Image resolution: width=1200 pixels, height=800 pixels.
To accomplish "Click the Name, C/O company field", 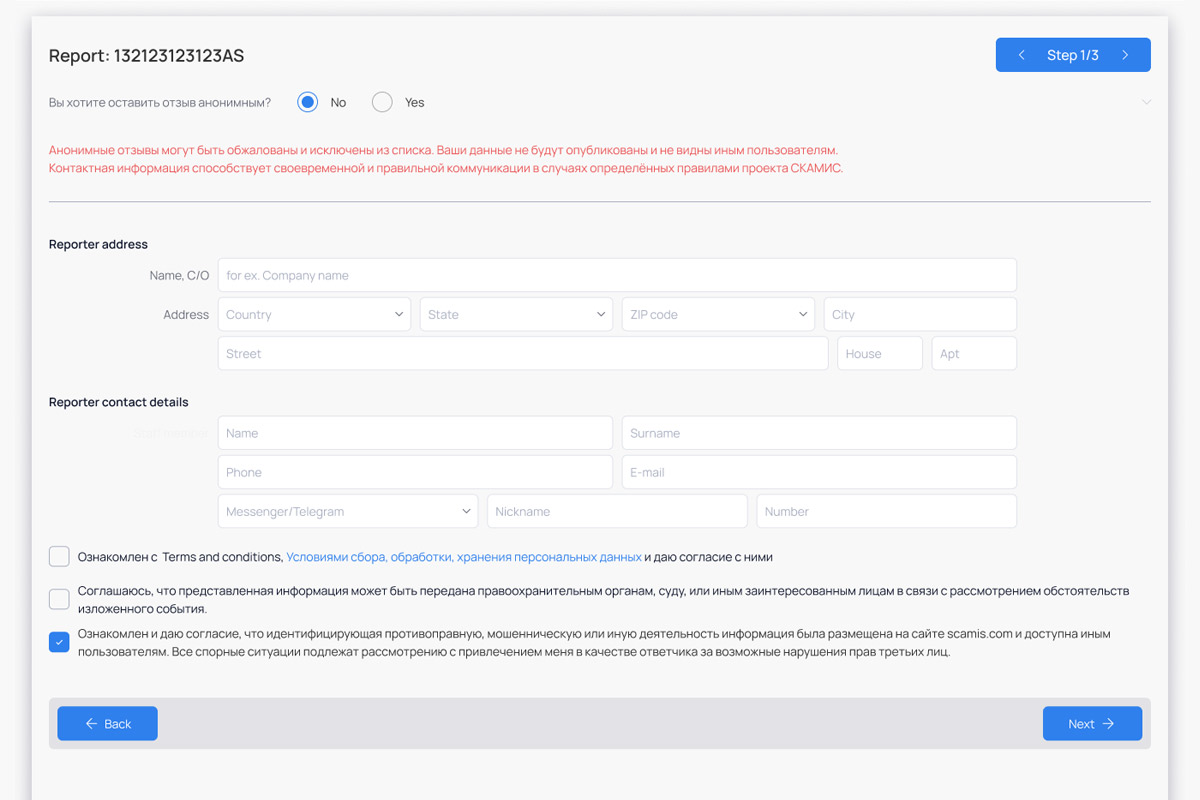I will 616,275.
